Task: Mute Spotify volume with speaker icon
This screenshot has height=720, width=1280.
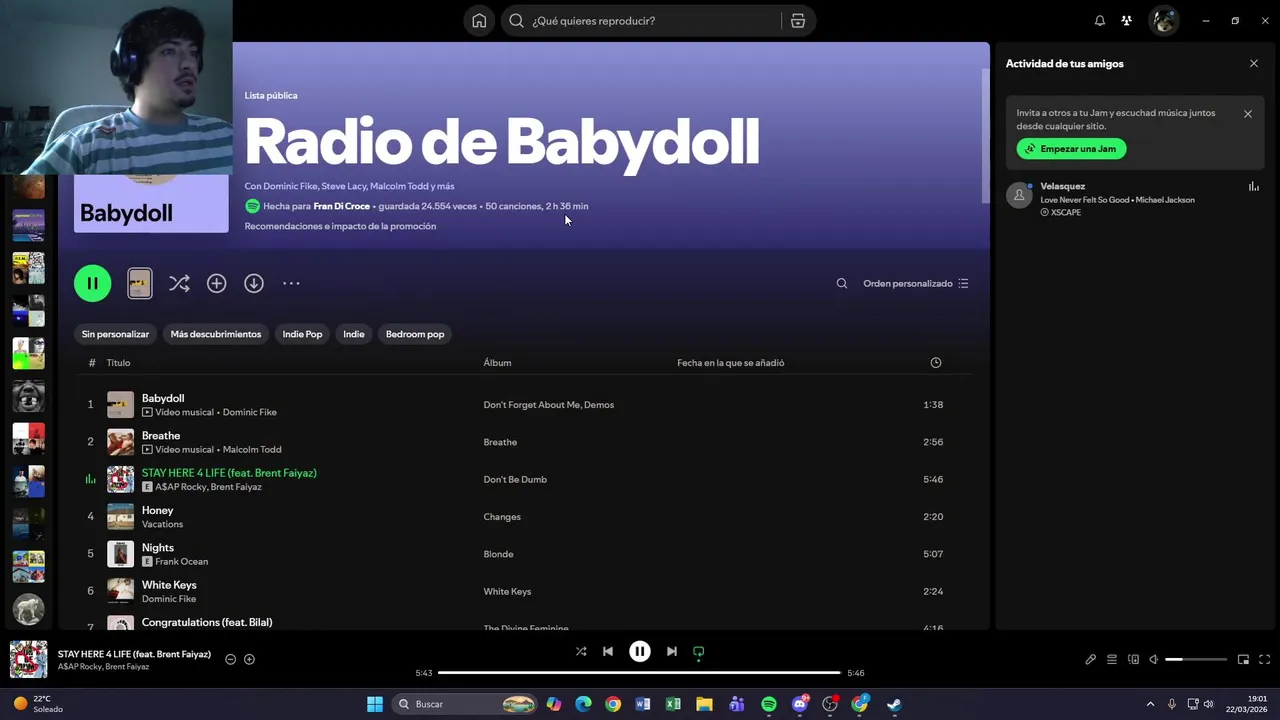Action: point(1154,659)
